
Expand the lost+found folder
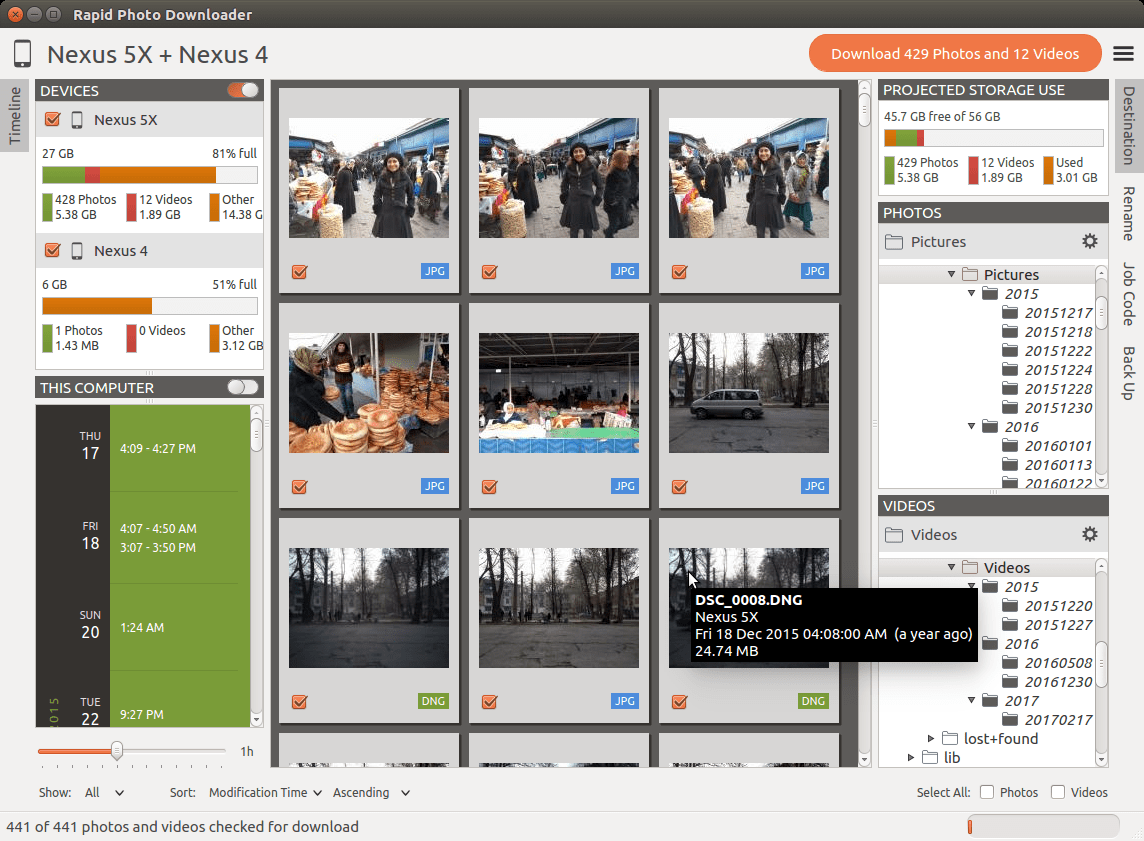tap(931, 738)
